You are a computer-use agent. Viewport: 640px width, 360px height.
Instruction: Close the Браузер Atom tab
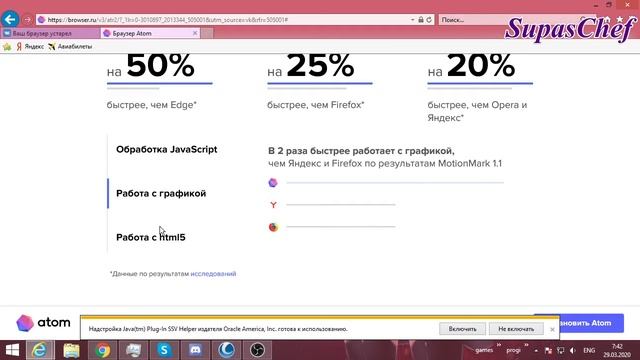click(x=195, y=33)
